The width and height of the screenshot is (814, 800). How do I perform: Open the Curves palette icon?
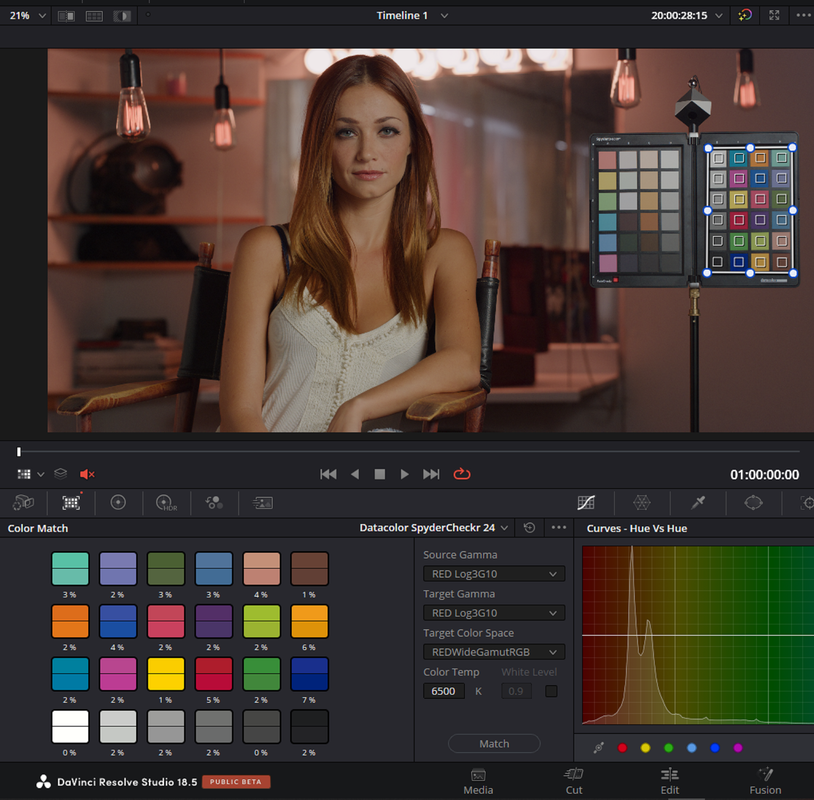[x=586, y=503]
